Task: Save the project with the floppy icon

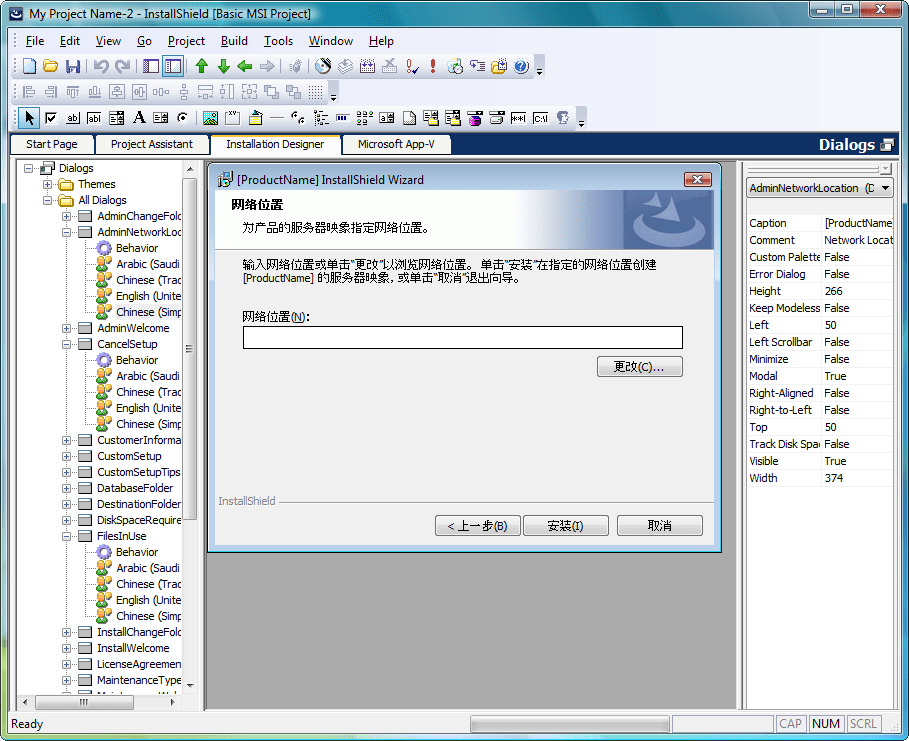Action: pos(72,66)
